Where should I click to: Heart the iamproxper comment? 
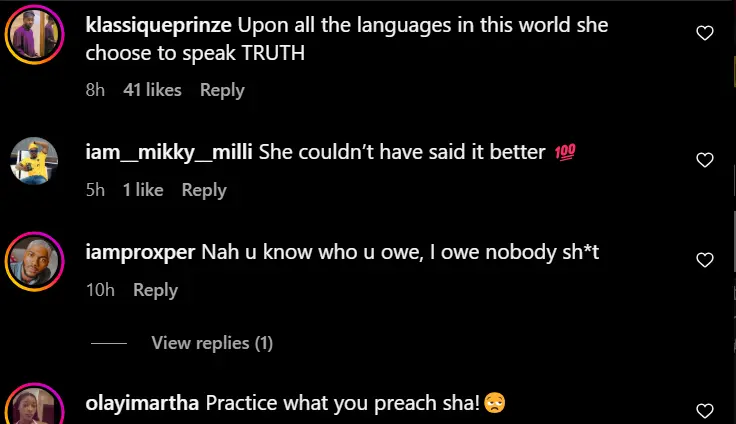[x=704, y=260]
